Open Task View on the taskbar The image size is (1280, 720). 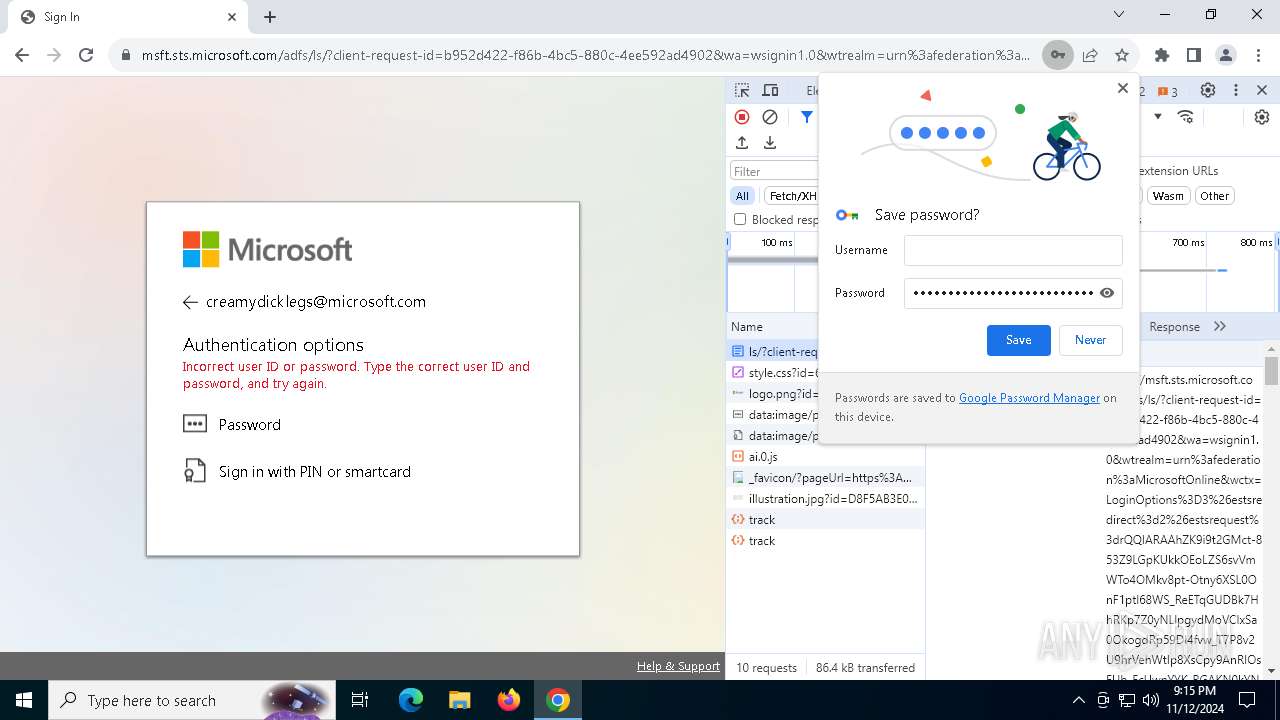(x=360, y=700)
